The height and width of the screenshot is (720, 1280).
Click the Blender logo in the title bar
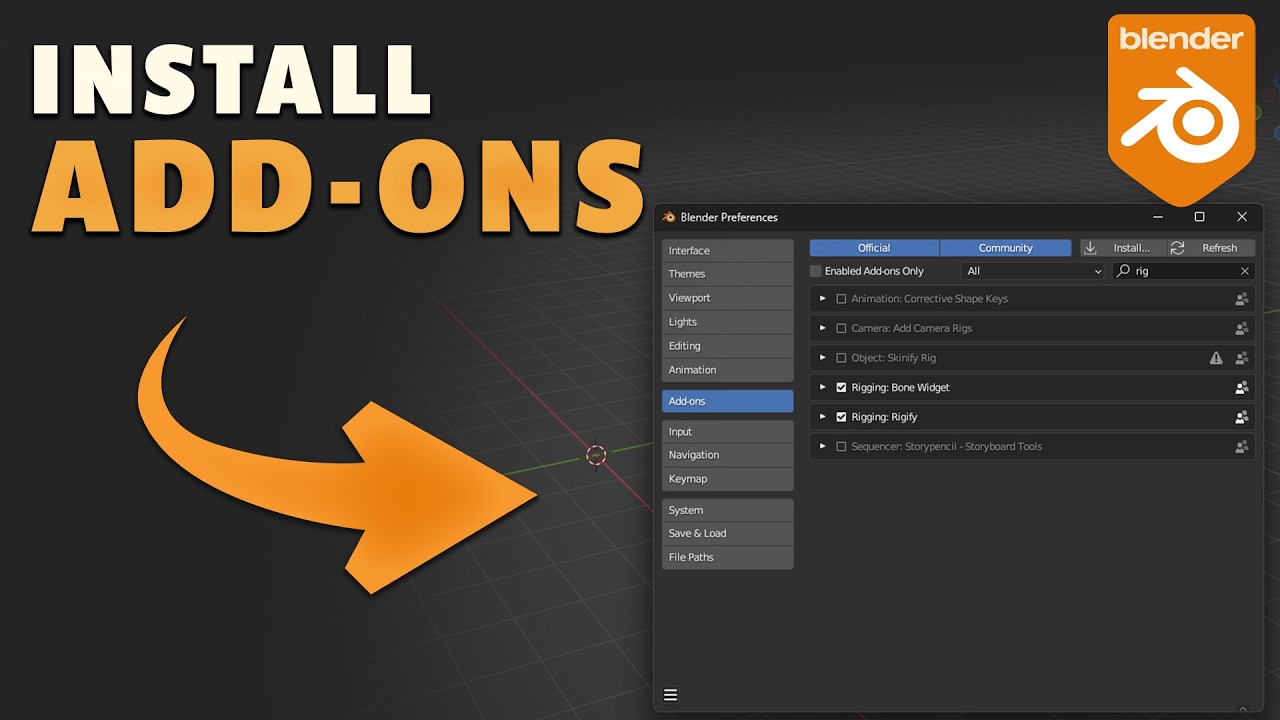669,217
